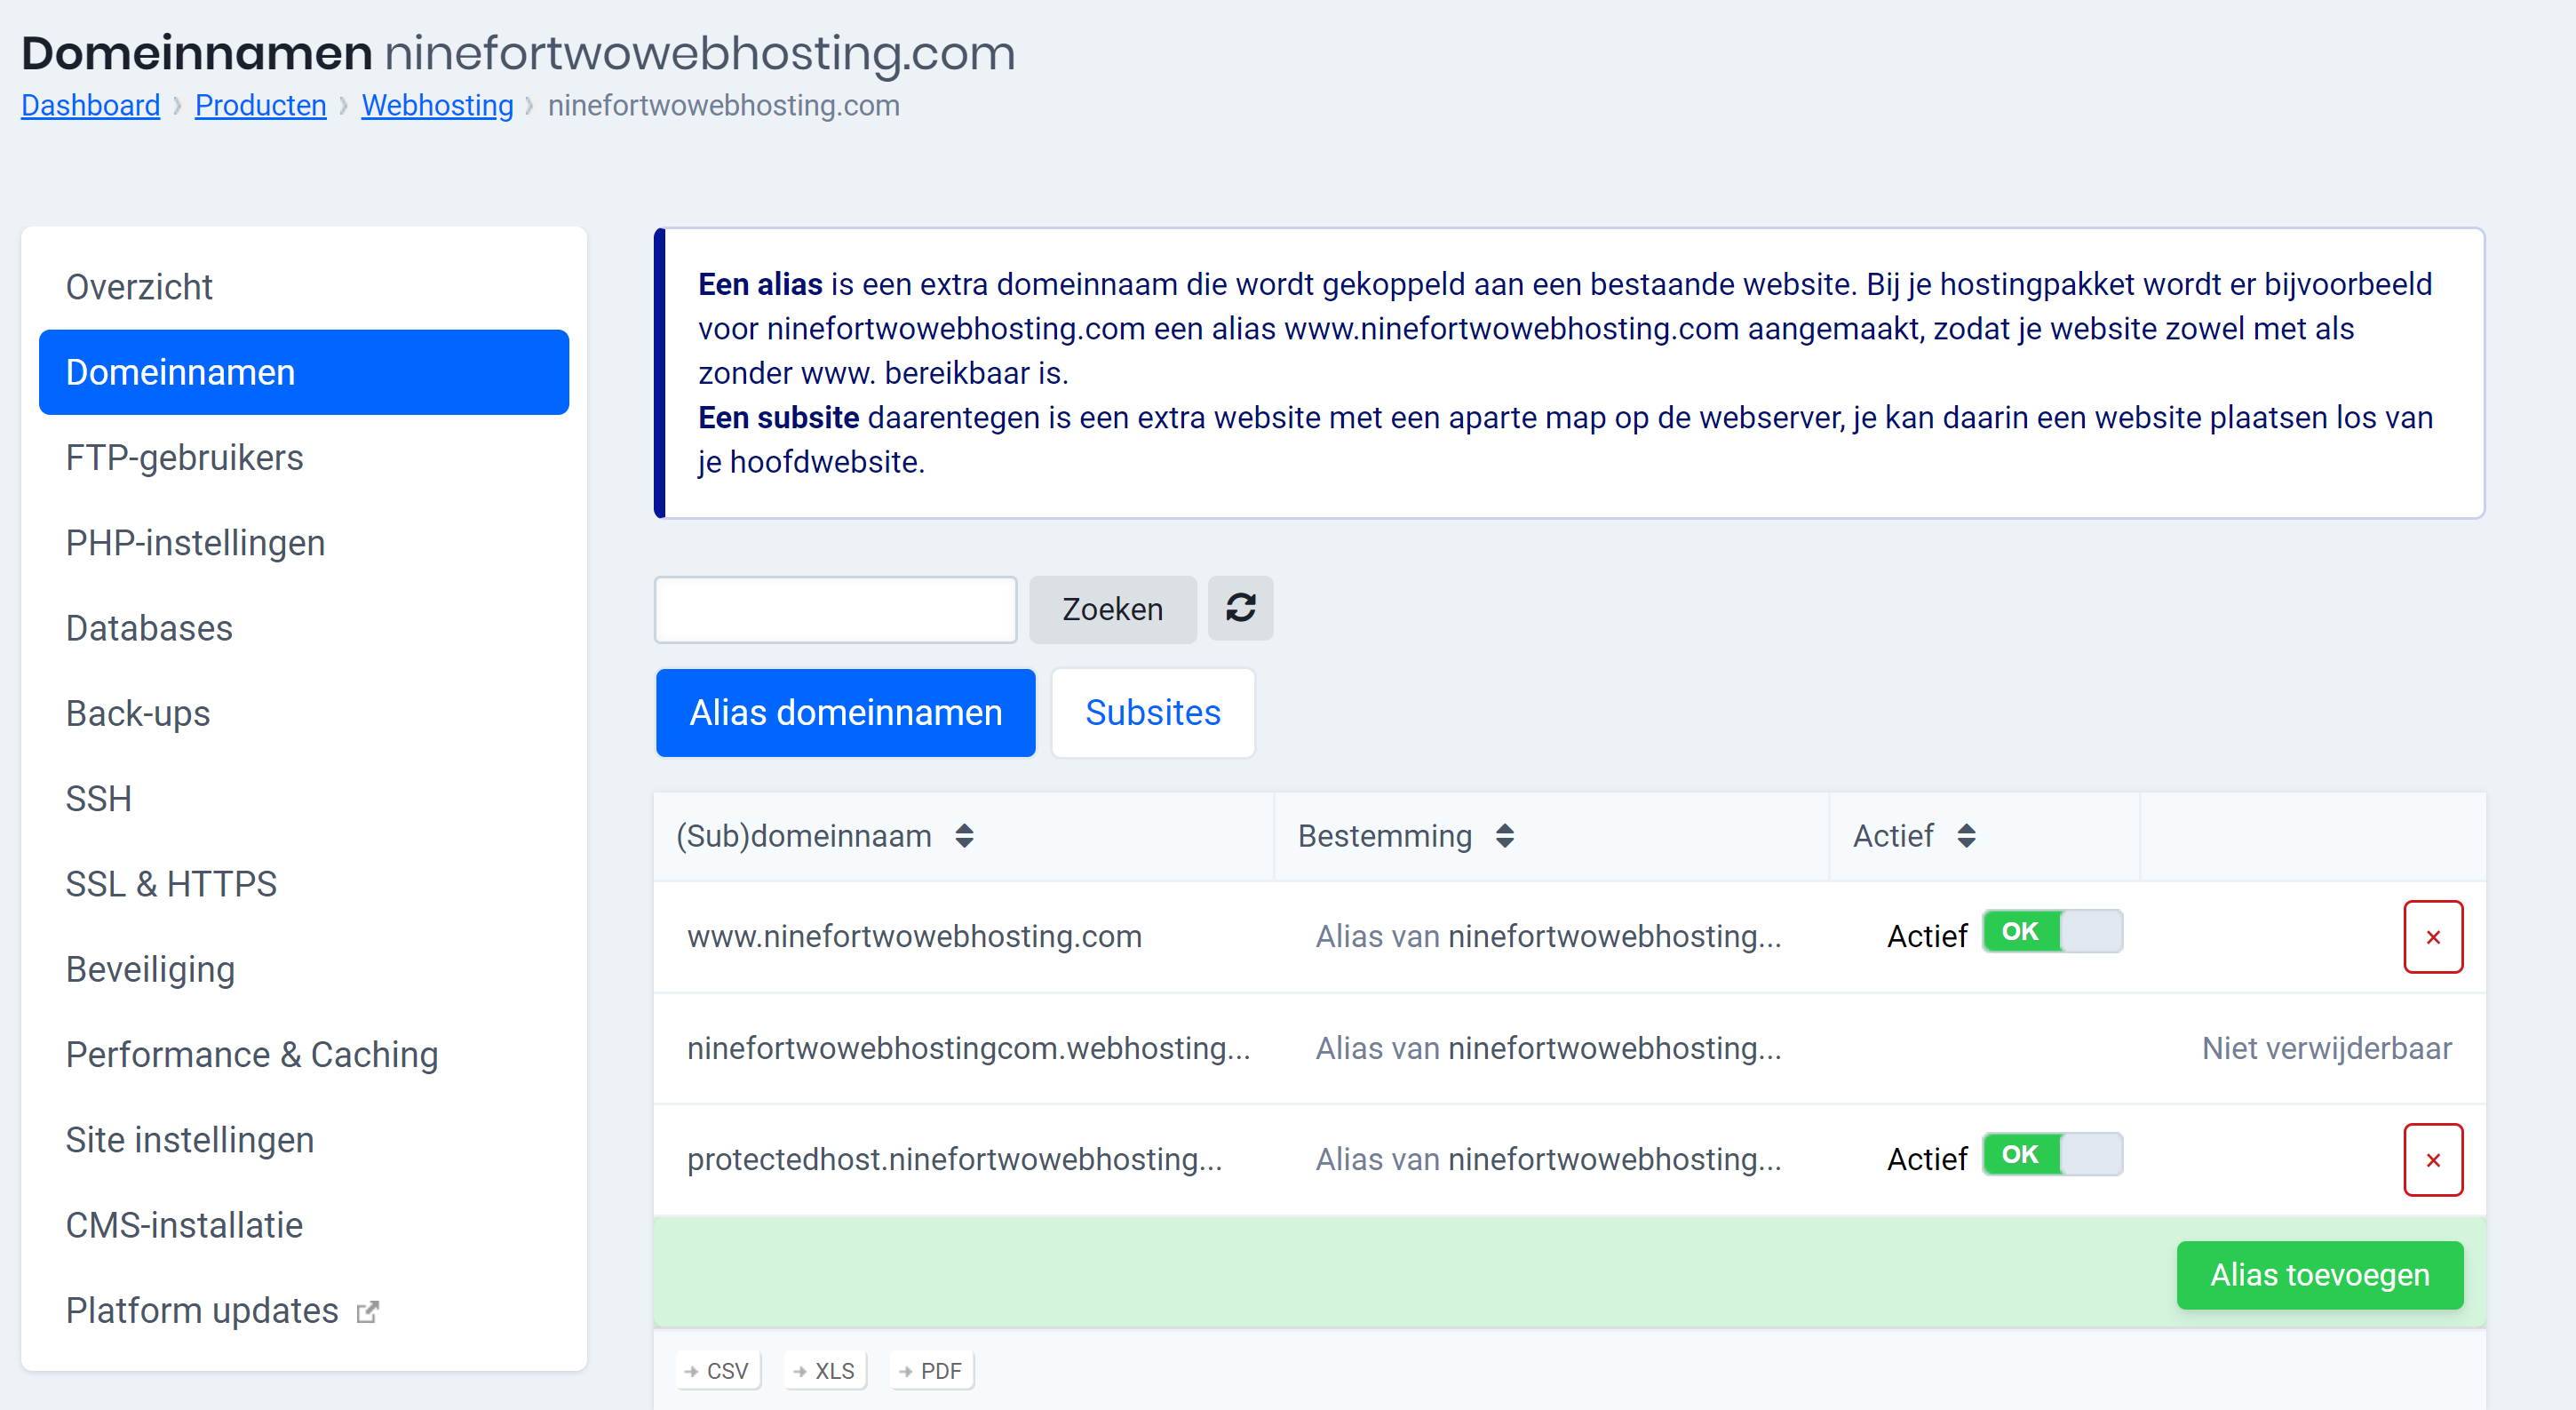Viewport: 2576px width, 1410px height.
Task: Toggle Actief switch for protectedhost alias
Action: [2052, 1155]
